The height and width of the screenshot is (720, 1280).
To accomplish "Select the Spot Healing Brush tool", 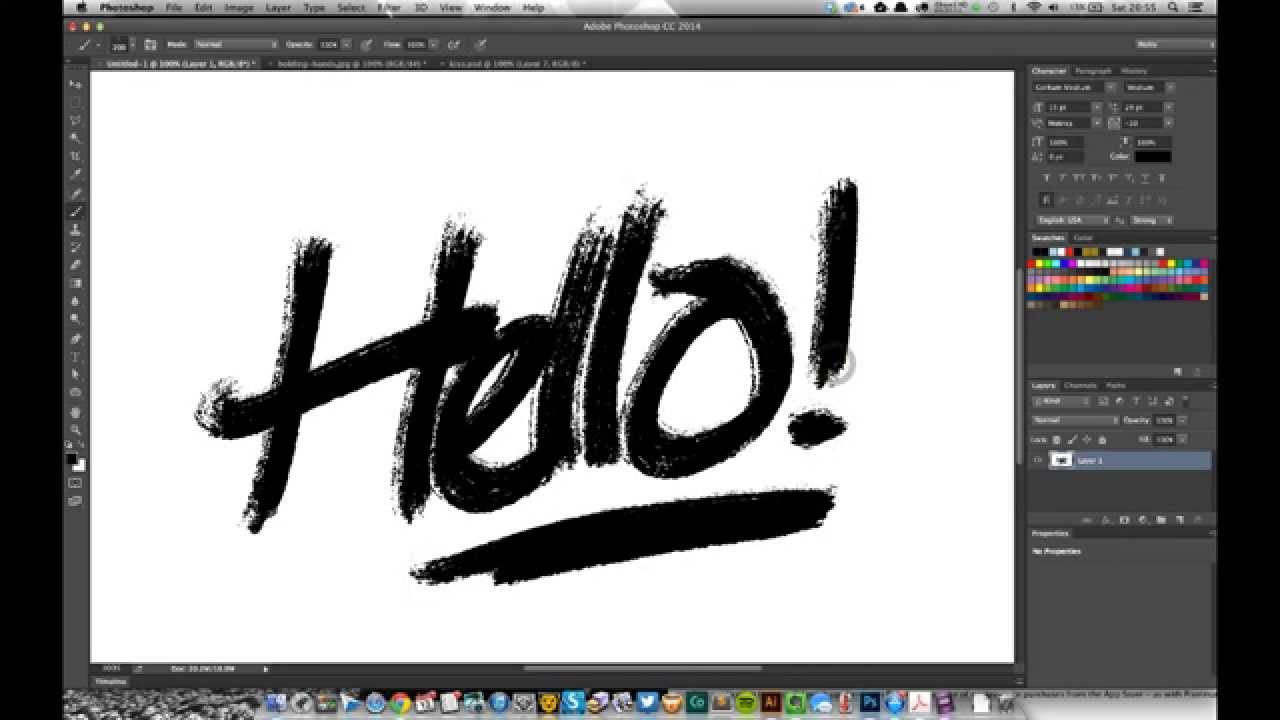I will (x=75, y=193).
